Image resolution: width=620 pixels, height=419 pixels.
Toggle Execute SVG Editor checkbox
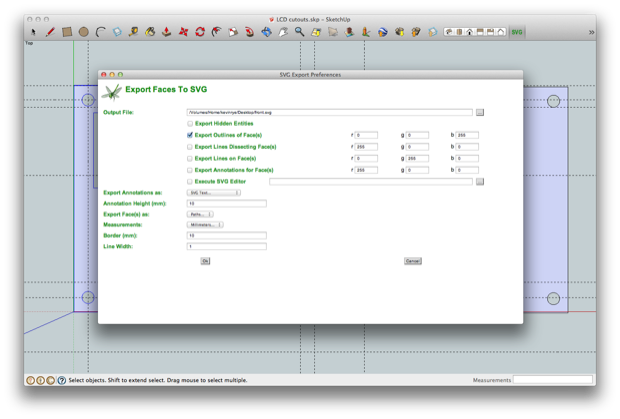pos(190,181)
